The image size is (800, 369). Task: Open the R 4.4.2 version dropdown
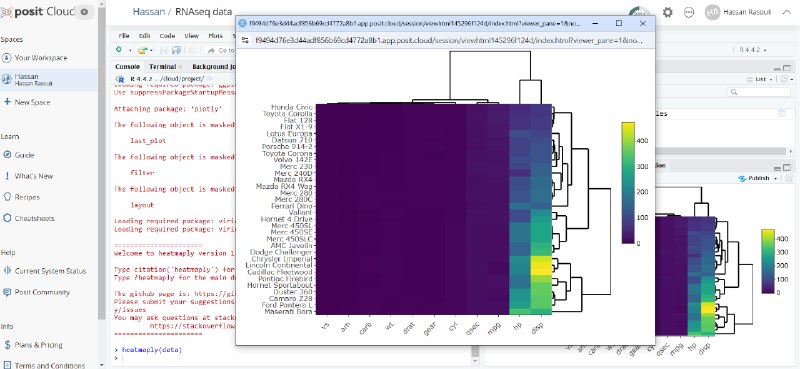752,50
